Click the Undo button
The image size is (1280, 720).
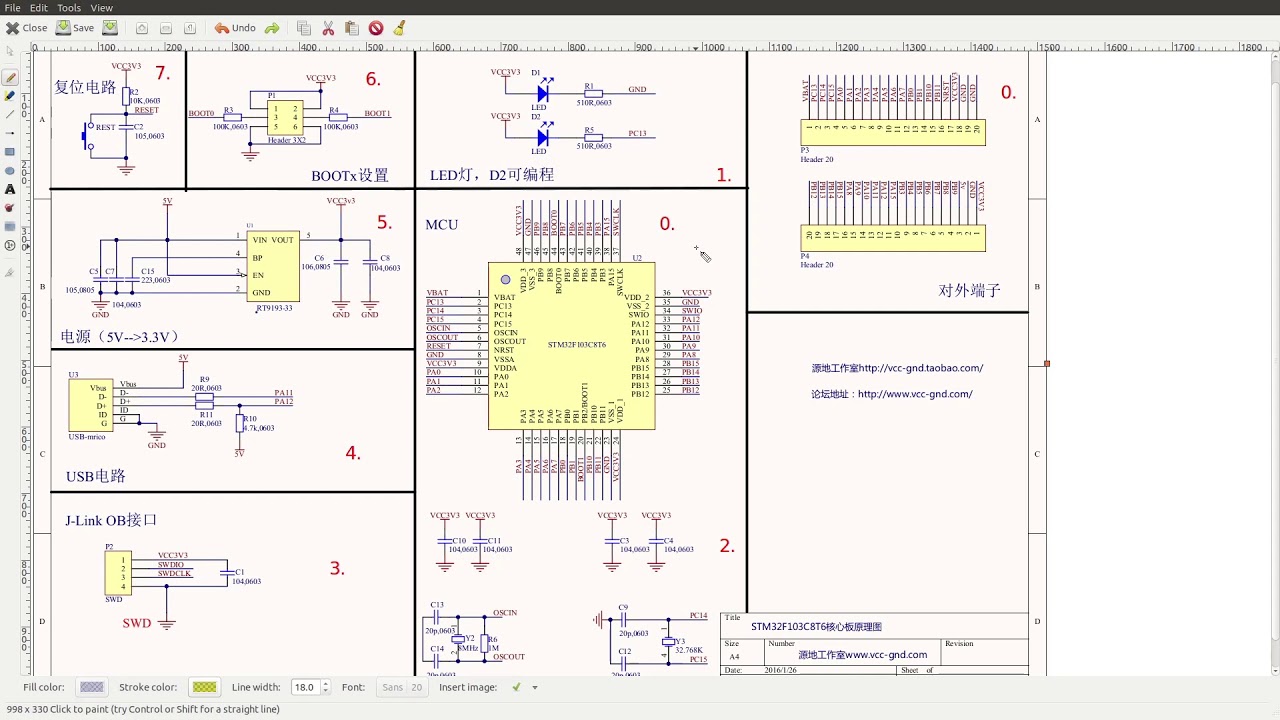click(x=235, y=28)
